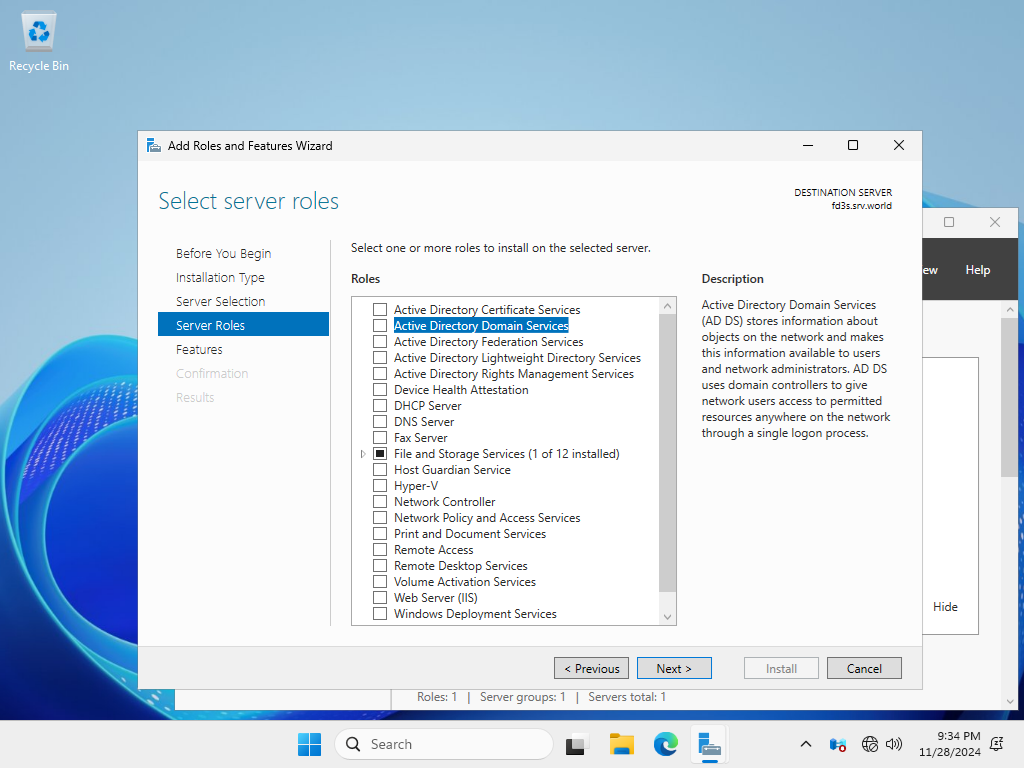Open the Start menu
This screenshot has width=1024, height=768.
[309, 744]
